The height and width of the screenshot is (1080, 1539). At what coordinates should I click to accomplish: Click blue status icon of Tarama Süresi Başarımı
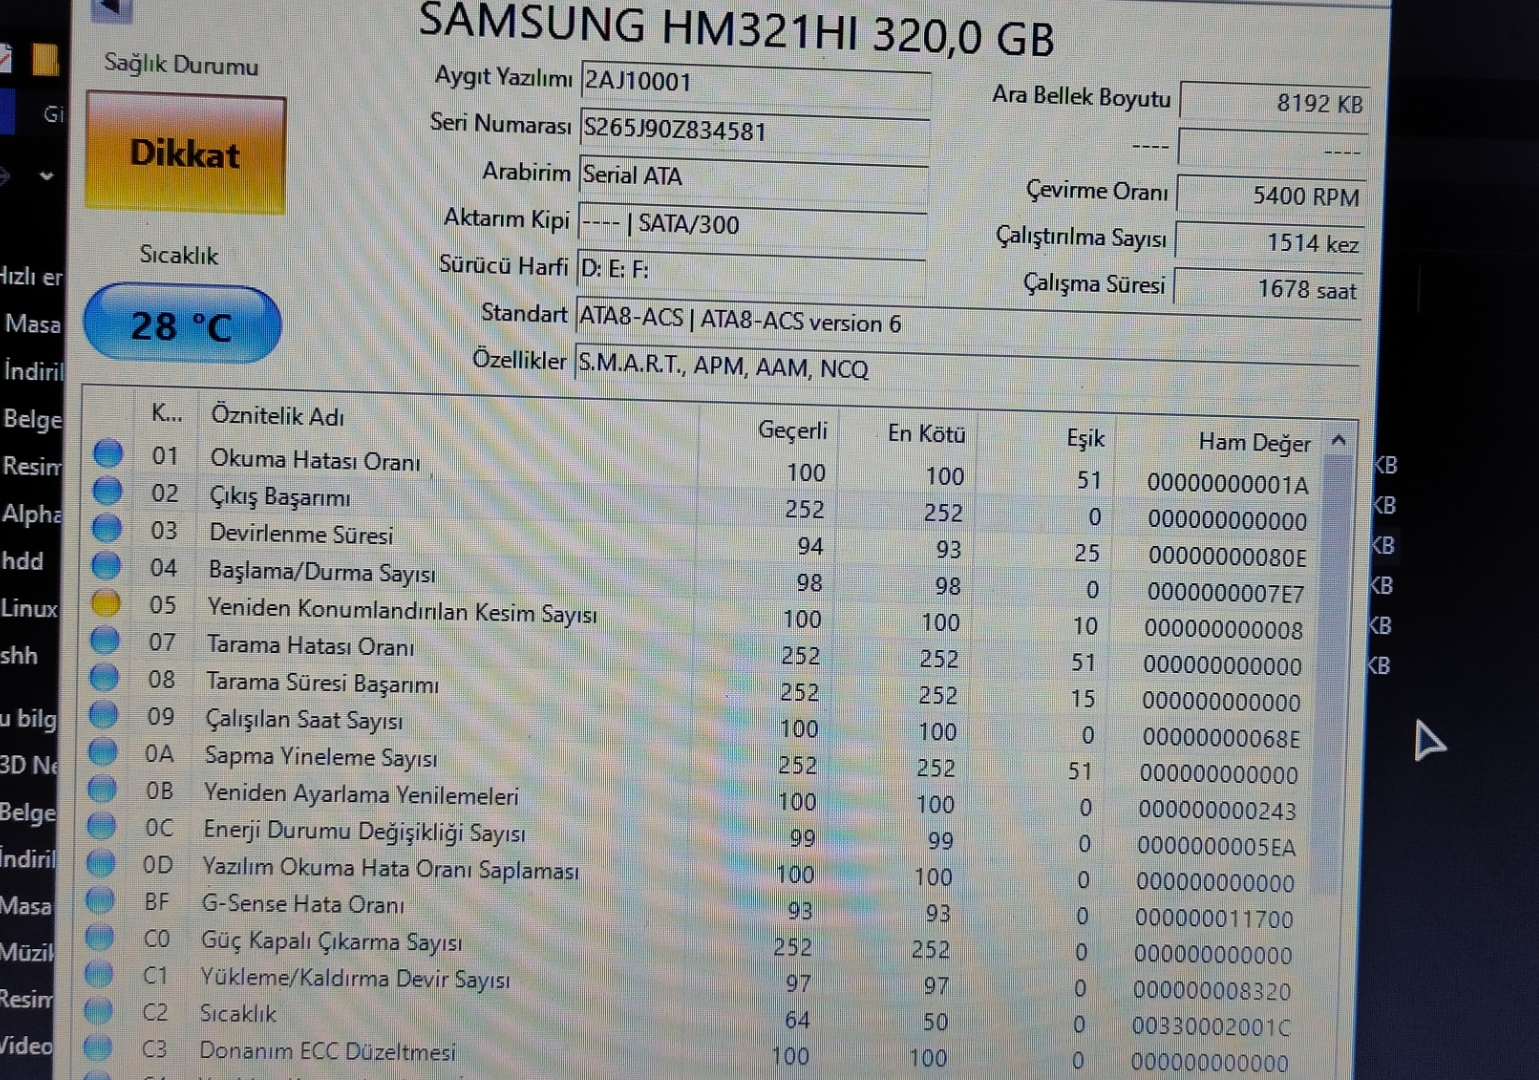pyautogui.click(x=104, y=677)
